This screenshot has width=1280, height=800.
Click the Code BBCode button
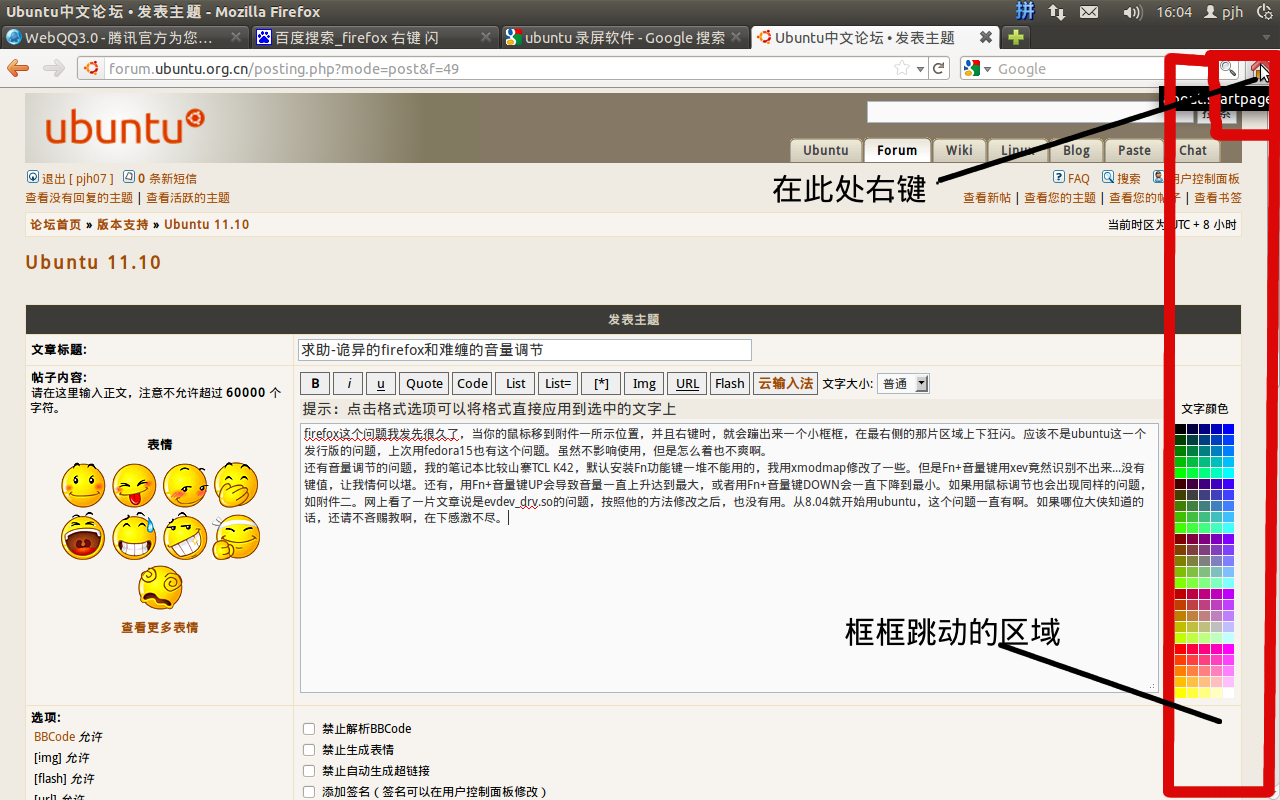(472, 384)
